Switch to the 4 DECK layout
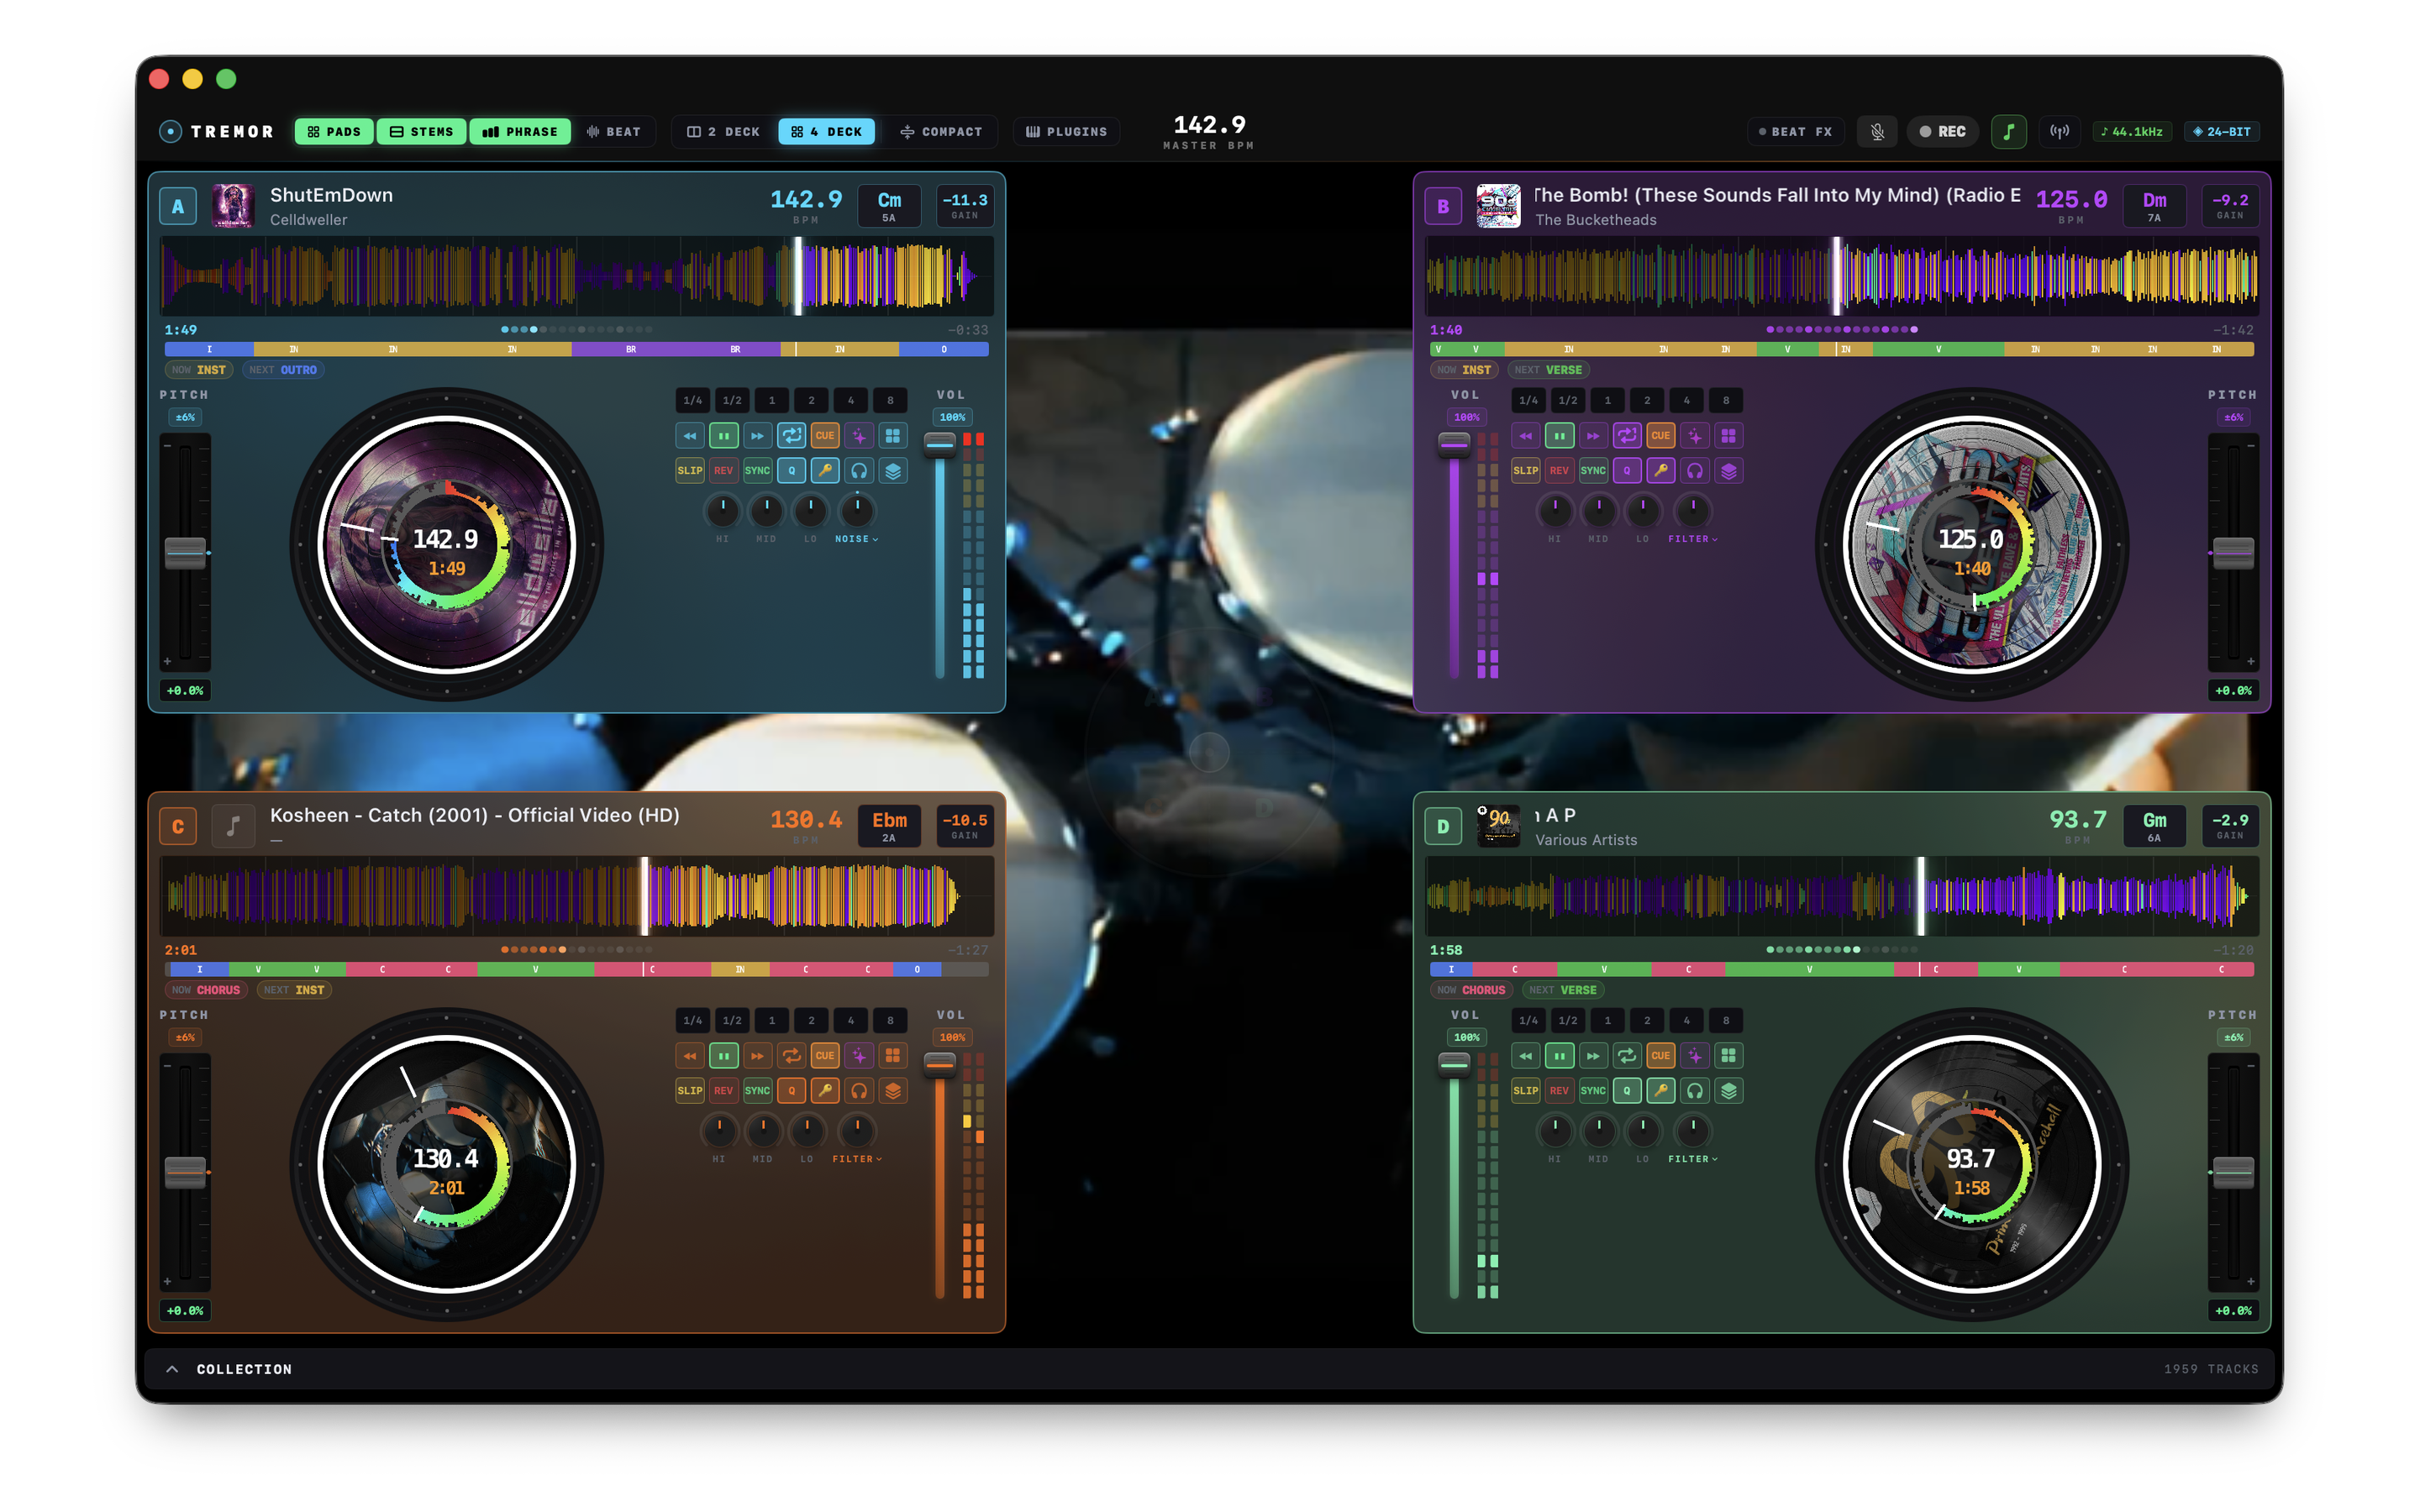 pyautogui.click(x=826, y=132)
